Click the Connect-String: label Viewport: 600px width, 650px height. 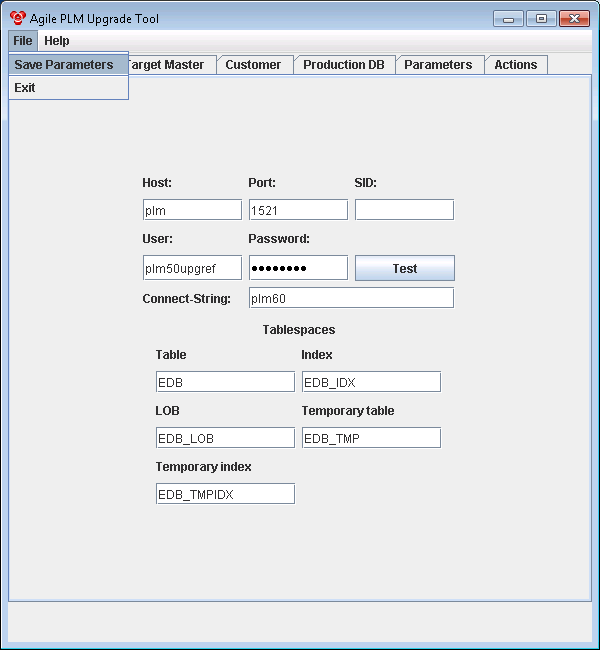point(187,298)
